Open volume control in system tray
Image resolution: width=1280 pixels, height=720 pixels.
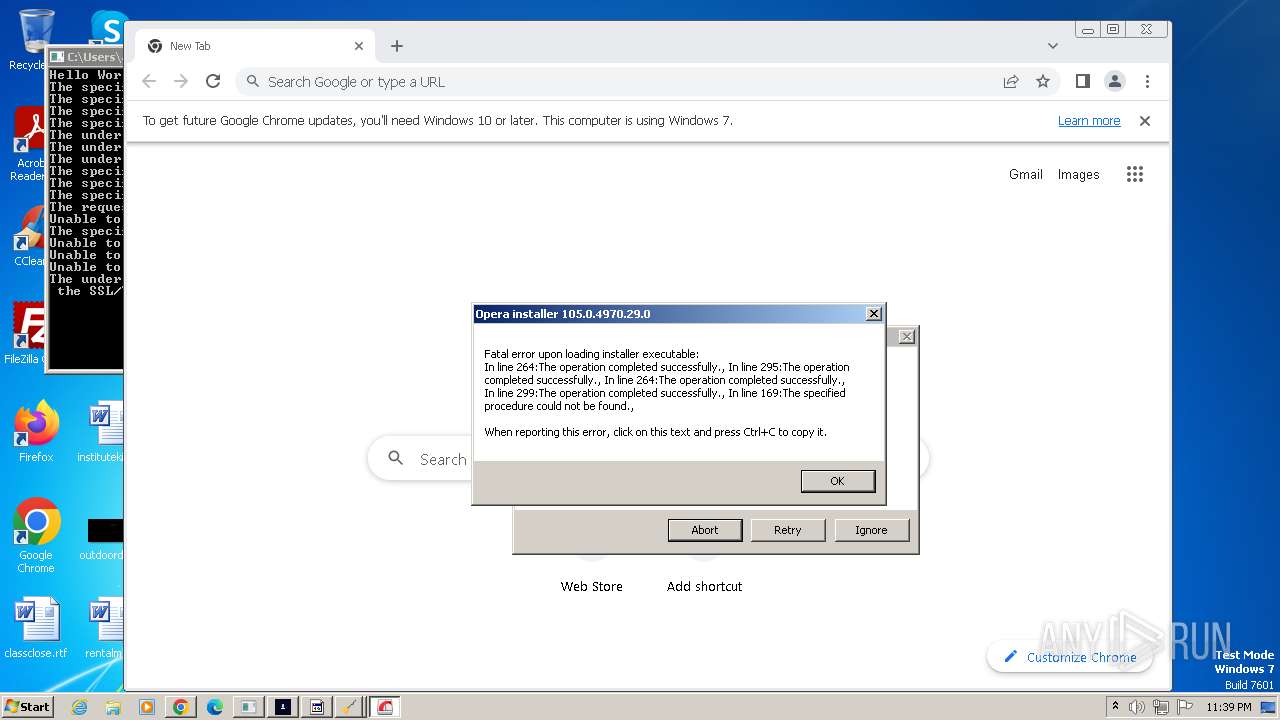[x=1136, y=707]
